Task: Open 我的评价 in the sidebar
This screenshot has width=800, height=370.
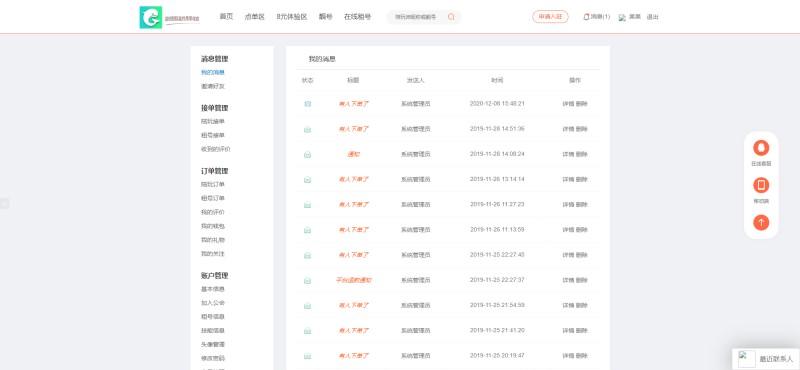Action: [213, 212]
